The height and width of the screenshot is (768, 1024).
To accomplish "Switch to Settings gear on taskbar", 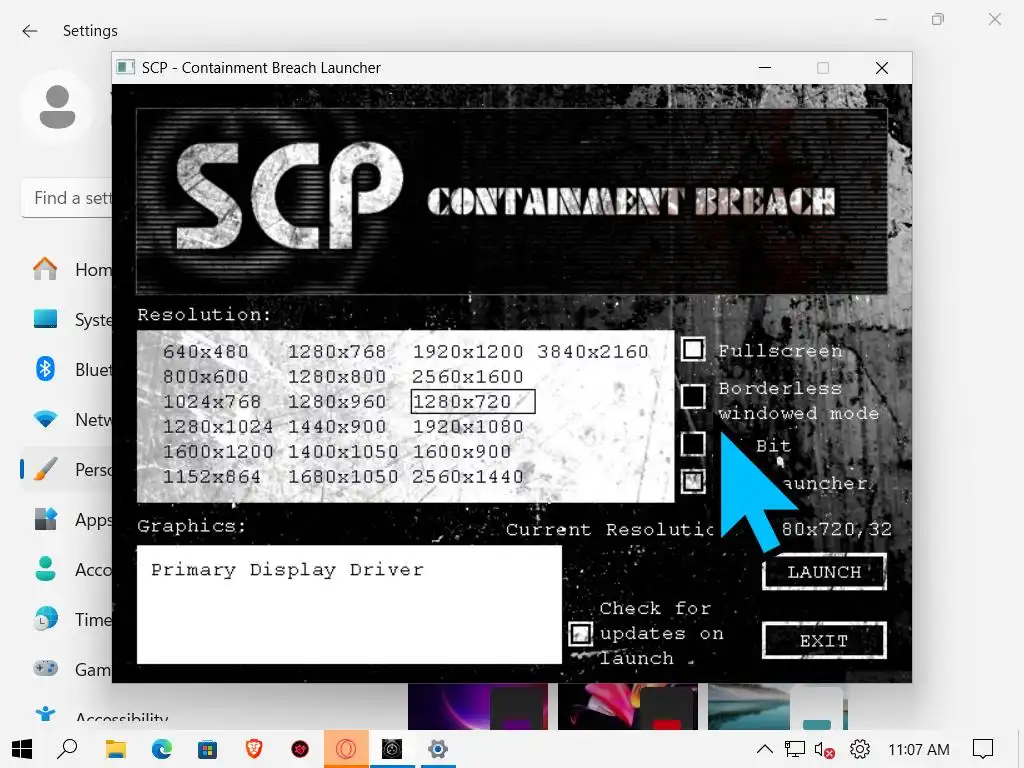I will point(438,749).
